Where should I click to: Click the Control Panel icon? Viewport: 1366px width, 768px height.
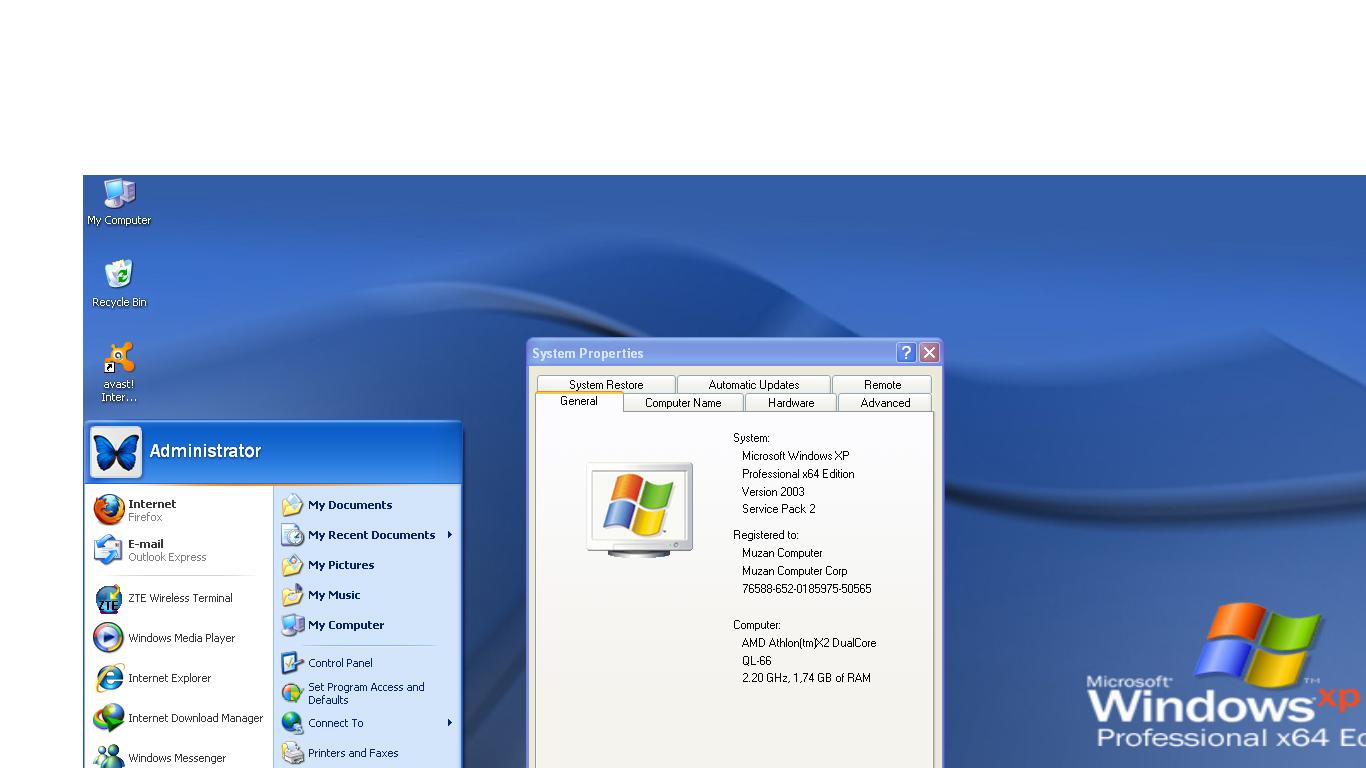click(292, 663)
